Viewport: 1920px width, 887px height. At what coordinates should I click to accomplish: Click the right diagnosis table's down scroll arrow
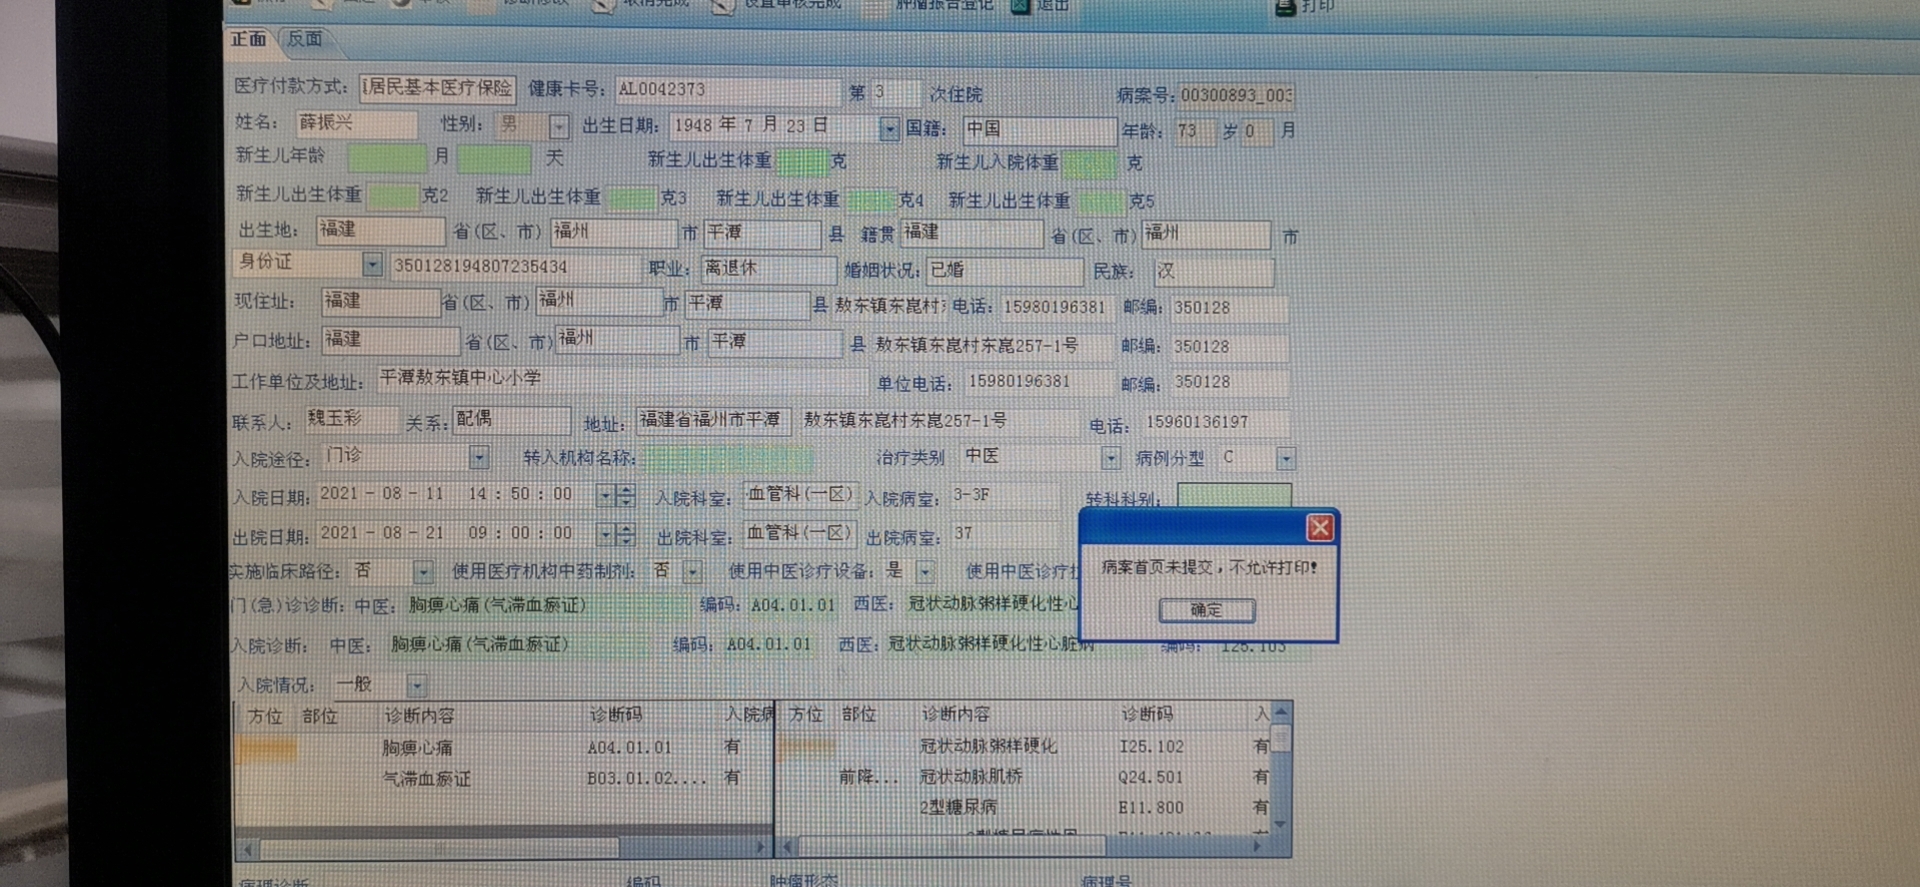1280,824
